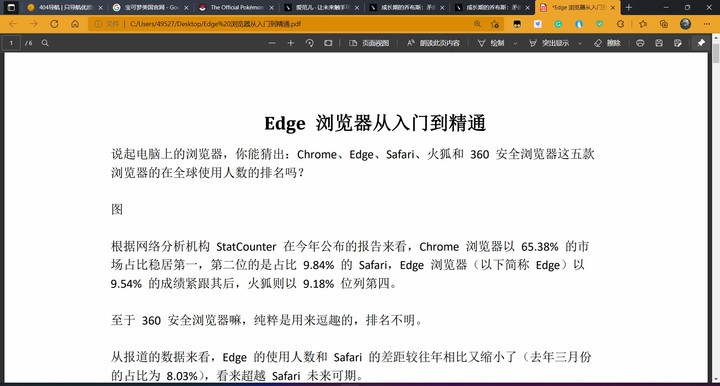Click the 65.38% figure in the paragraph

[540, 246]
